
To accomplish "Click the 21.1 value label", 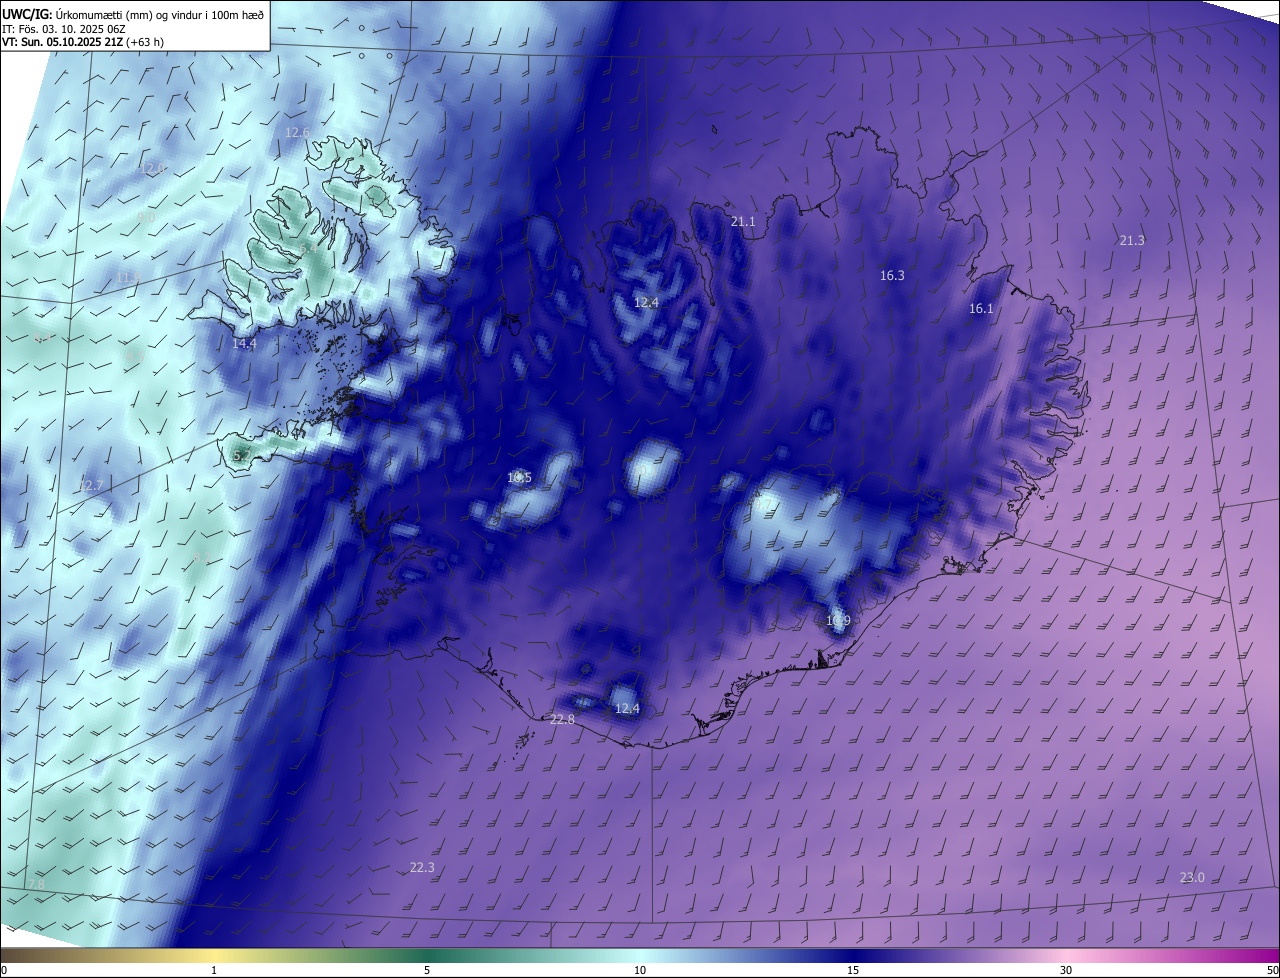I will [x=743, y=221].
